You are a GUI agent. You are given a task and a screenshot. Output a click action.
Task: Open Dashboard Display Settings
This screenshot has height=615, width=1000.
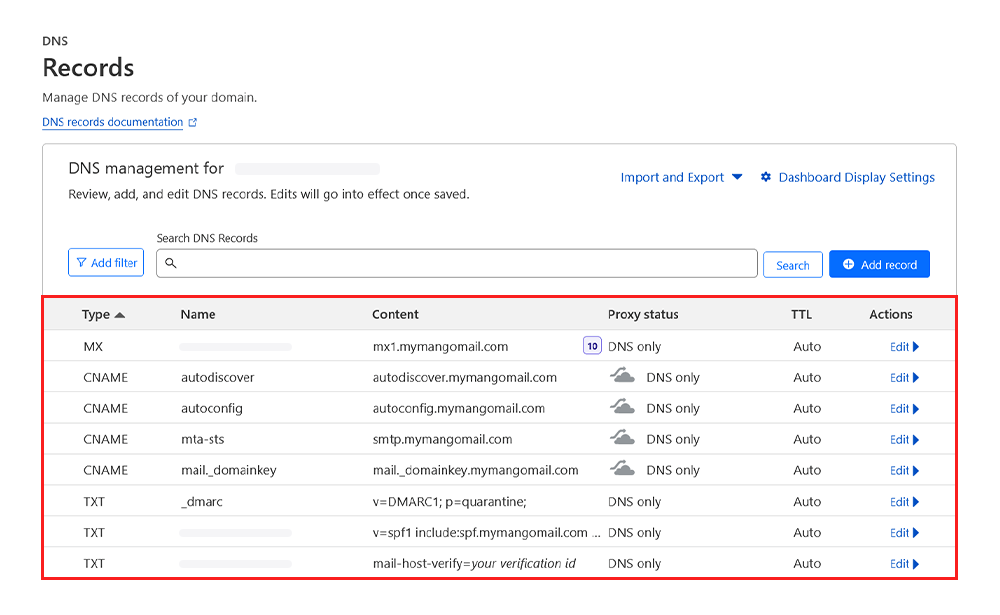tap(857, 177)
